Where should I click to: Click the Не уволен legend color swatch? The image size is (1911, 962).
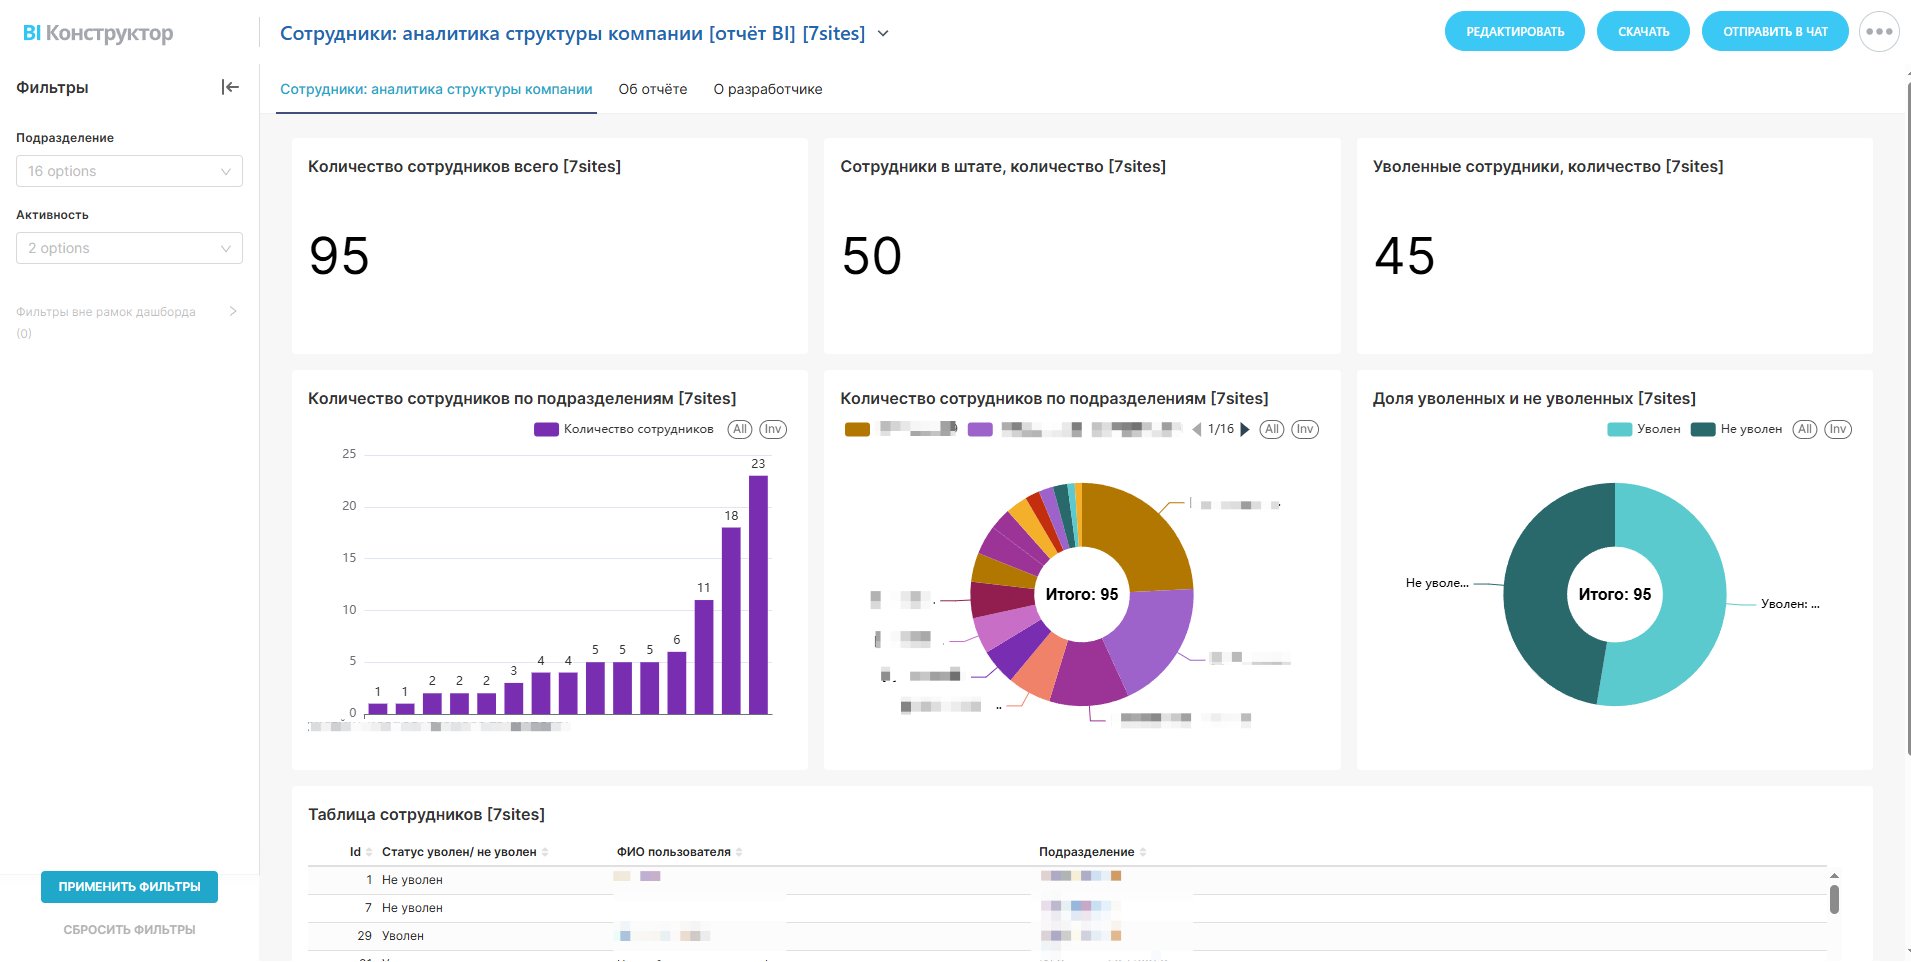[x=1703, y=430]
